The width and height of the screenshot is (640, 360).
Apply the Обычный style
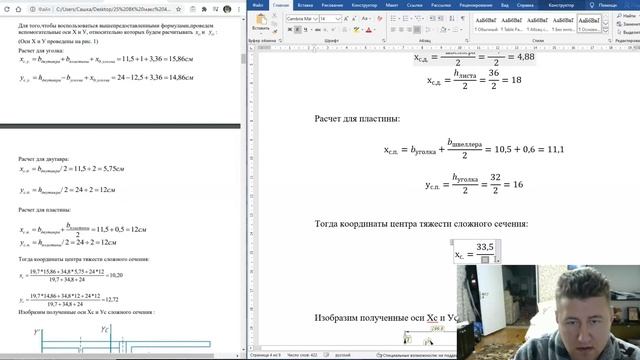coord(486,24)
